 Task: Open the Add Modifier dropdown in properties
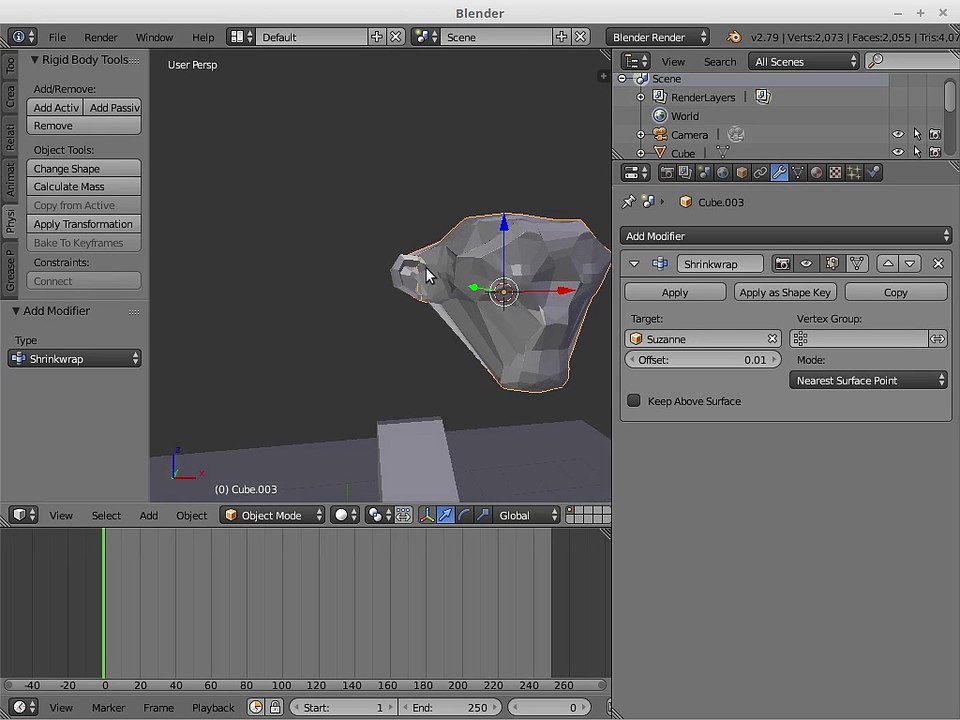(x=786, y=236)
